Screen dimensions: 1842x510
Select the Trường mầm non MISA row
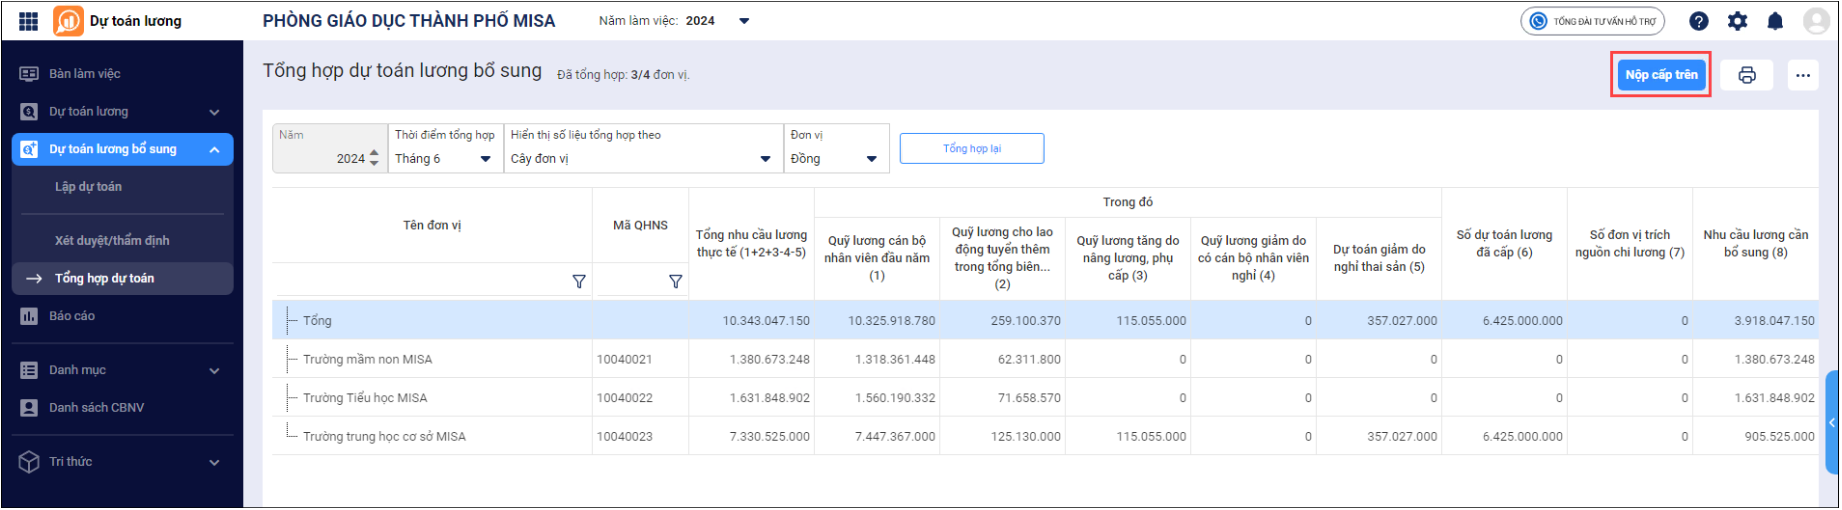[x=1045, y=360]
